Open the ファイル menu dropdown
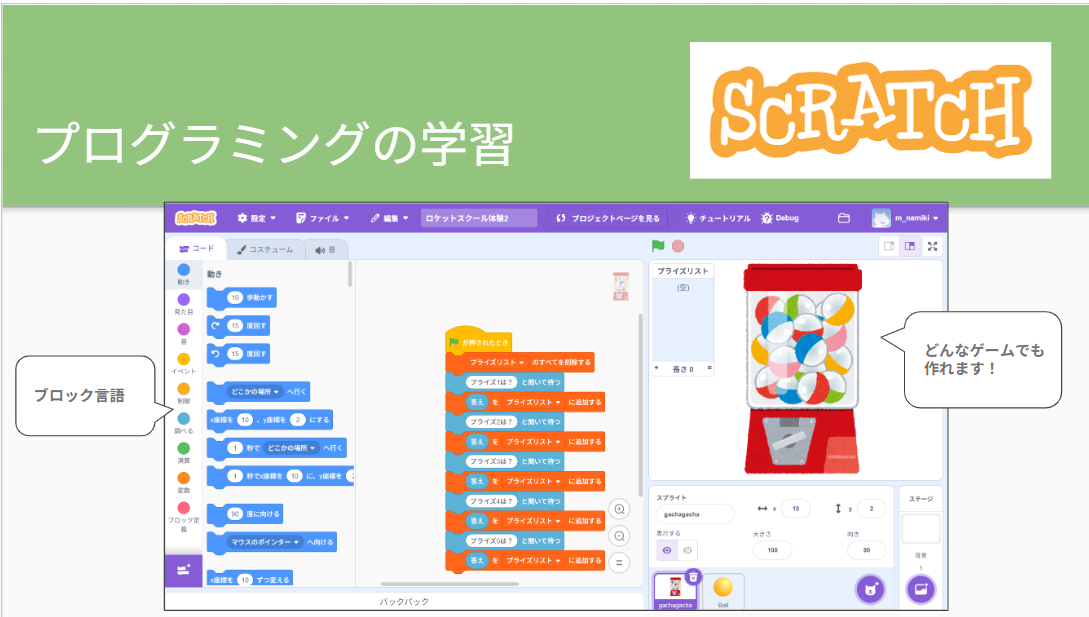 [x=322, y=218]
